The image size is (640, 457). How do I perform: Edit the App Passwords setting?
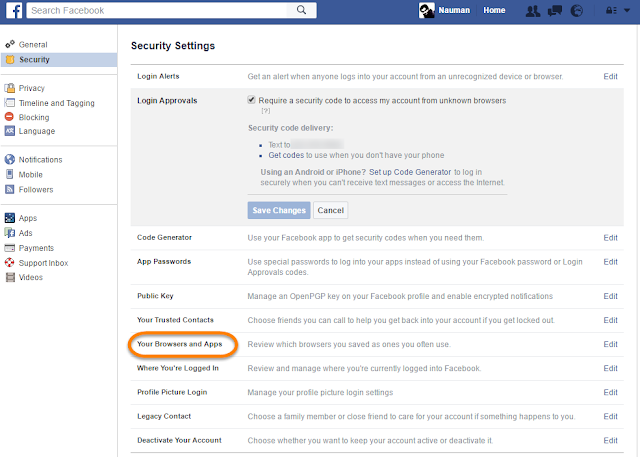coord(610,262)
